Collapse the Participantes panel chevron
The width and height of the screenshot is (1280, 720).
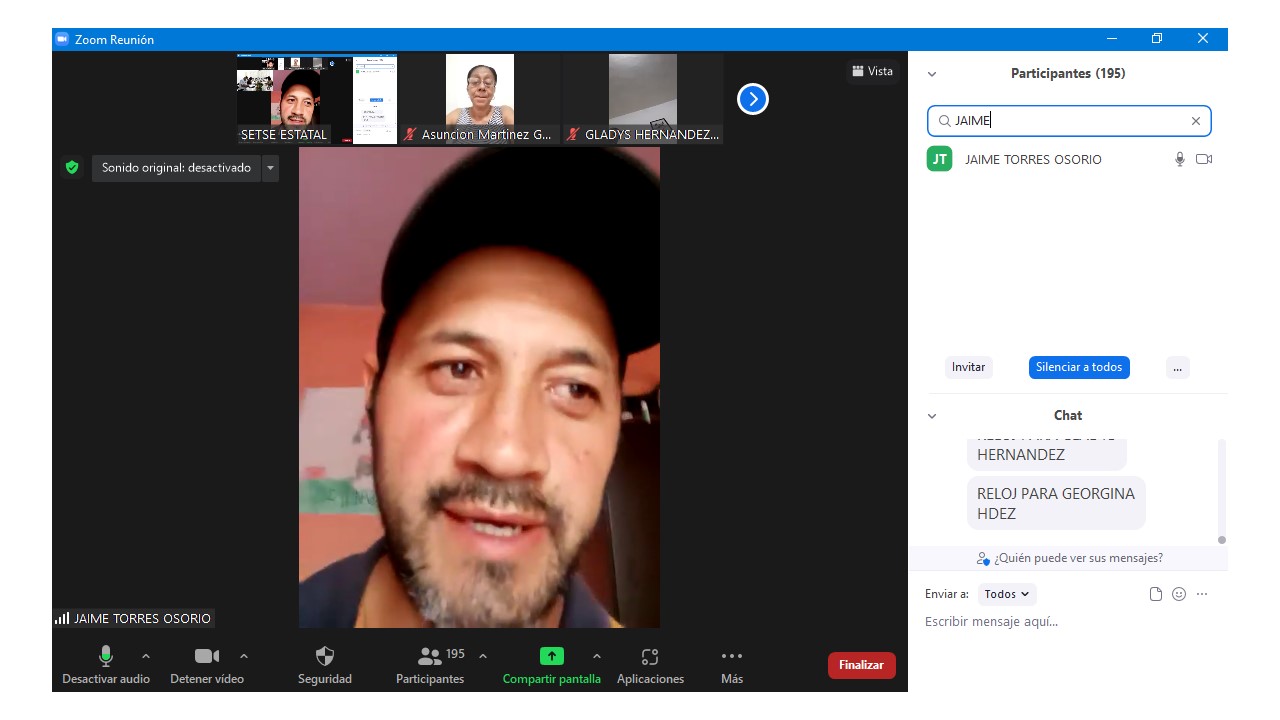932,74
